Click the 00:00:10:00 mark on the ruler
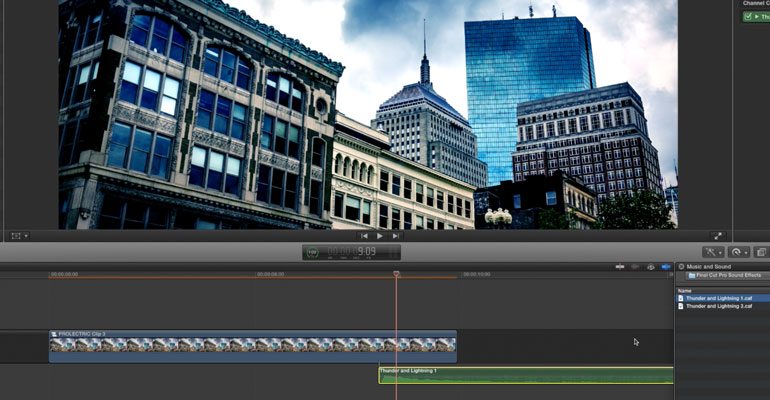The image size is (770, 400). 477,274
